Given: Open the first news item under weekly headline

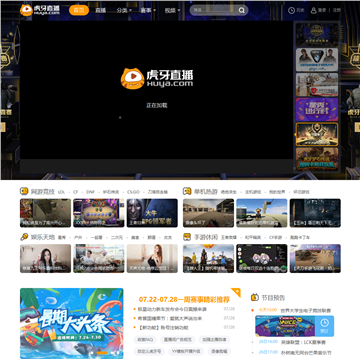Looking at the screenshot, I should 172,309.
